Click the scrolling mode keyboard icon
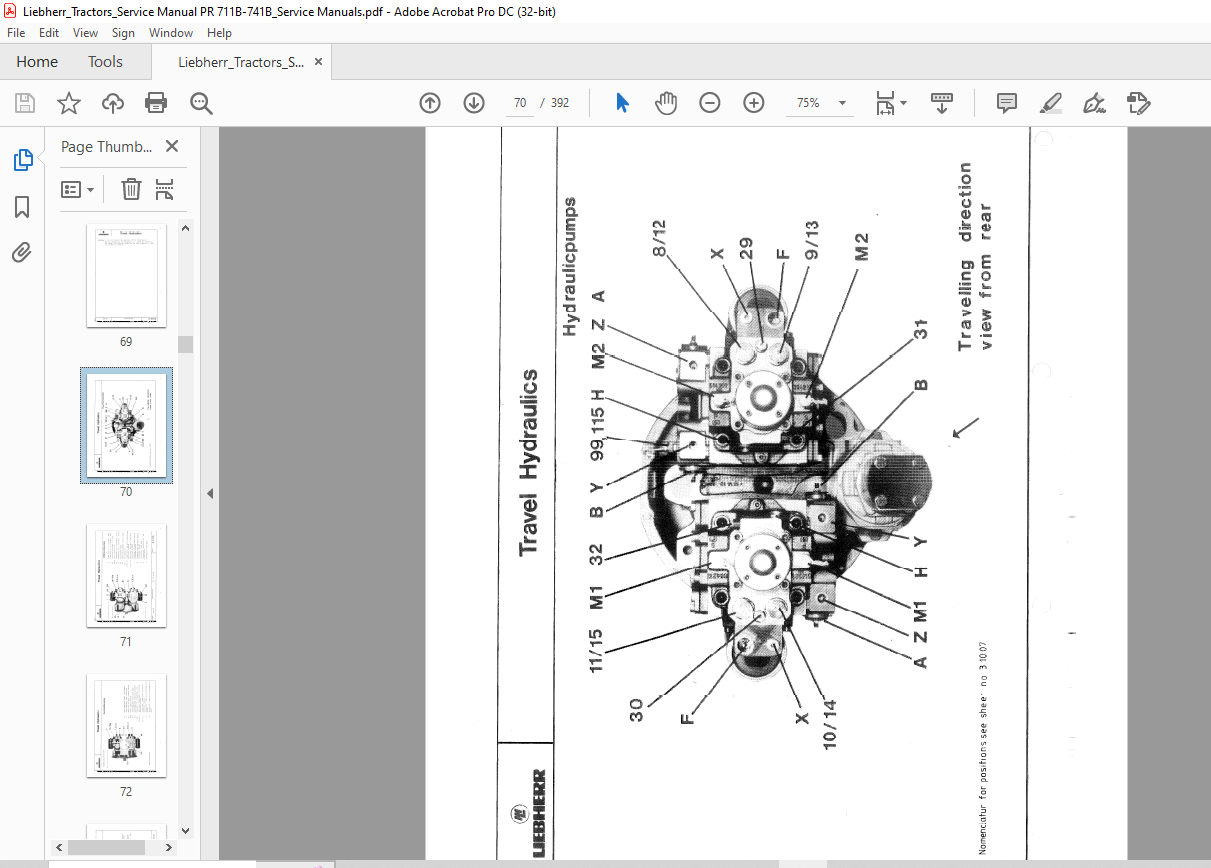The height and width of the screenshot is (868, 1211). tap(942, 103)
